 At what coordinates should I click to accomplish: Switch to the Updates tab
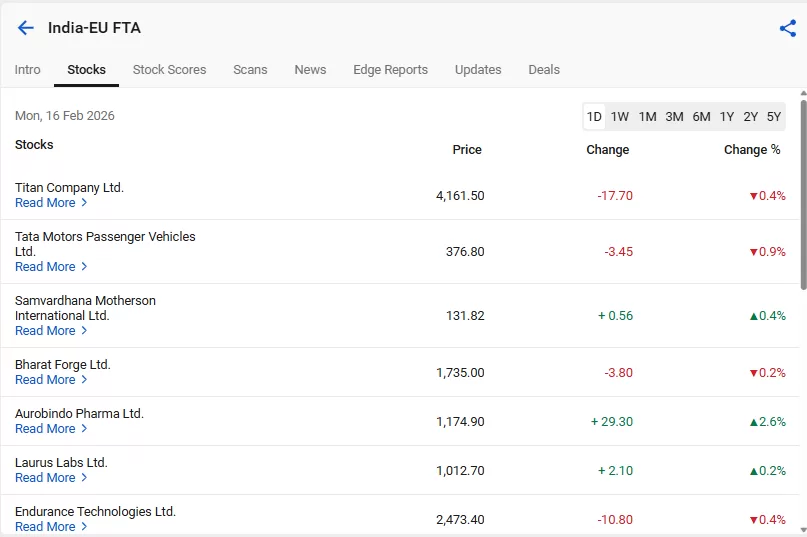[x=478, y=70]
